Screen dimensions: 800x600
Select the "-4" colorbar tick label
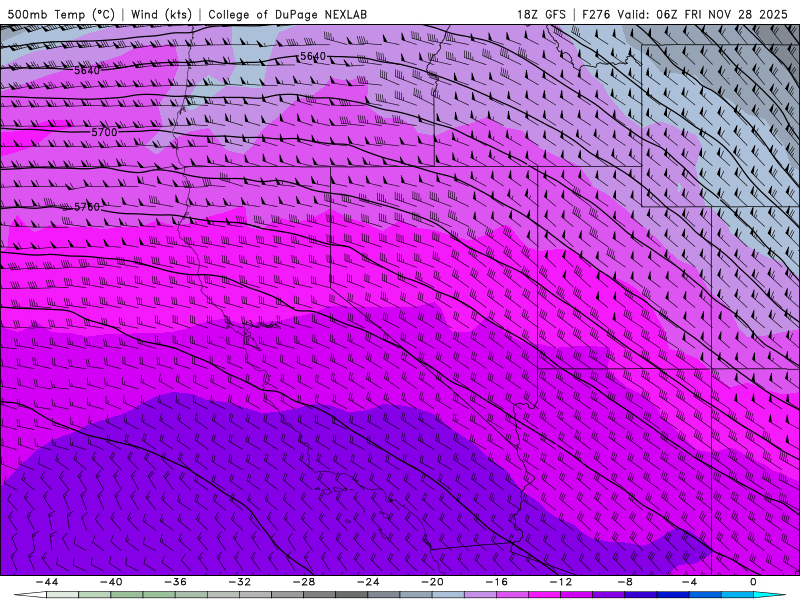pos(689,582)
